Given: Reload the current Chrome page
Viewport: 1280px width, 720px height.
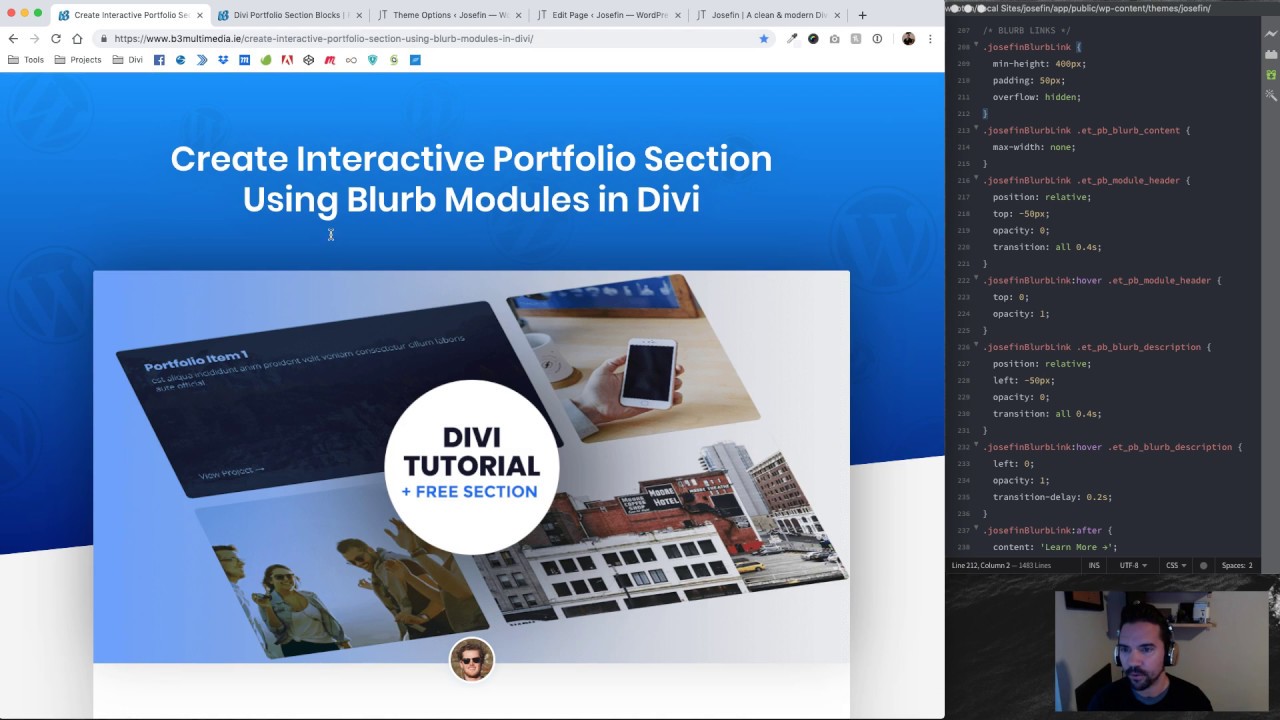Looking at the screenshot, I should pyautogui.click(x=56, y=39).
